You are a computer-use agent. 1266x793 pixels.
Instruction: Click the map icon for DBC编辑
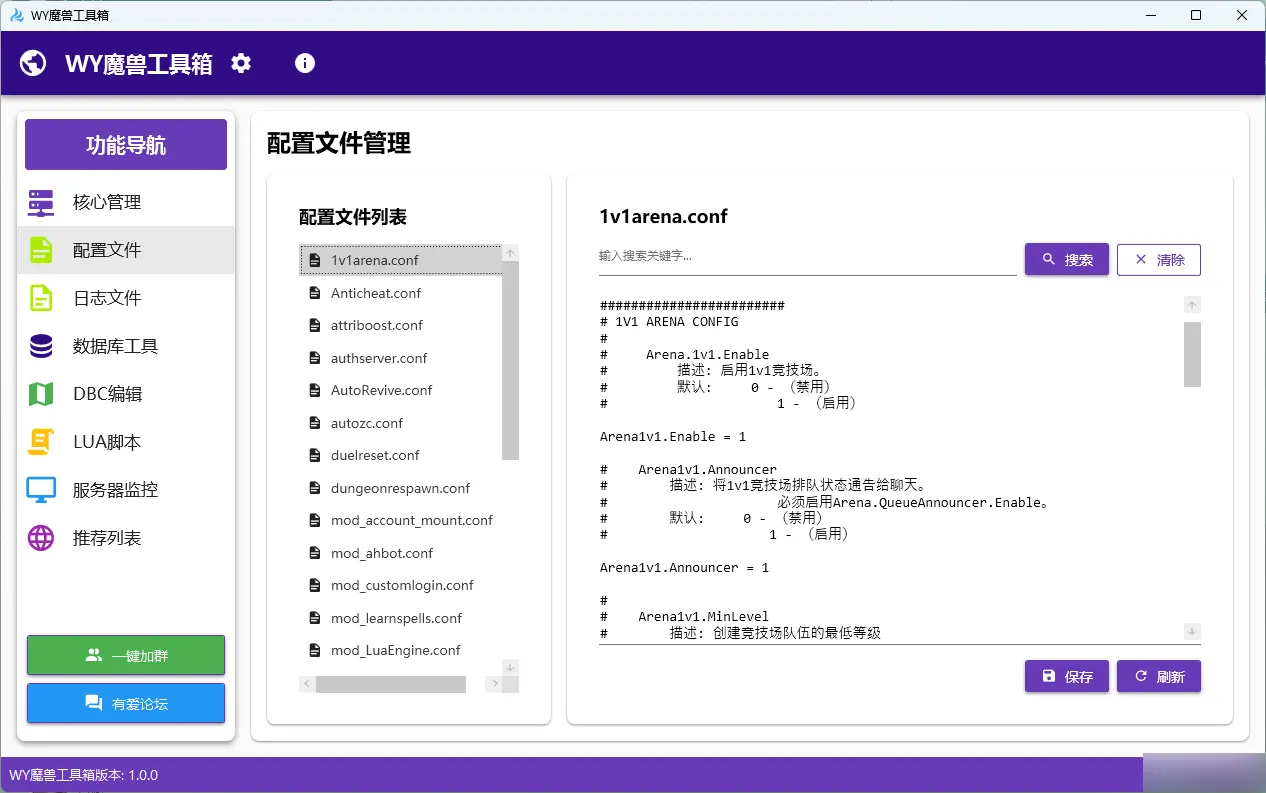pyautogui.click(x=41, y=394)
